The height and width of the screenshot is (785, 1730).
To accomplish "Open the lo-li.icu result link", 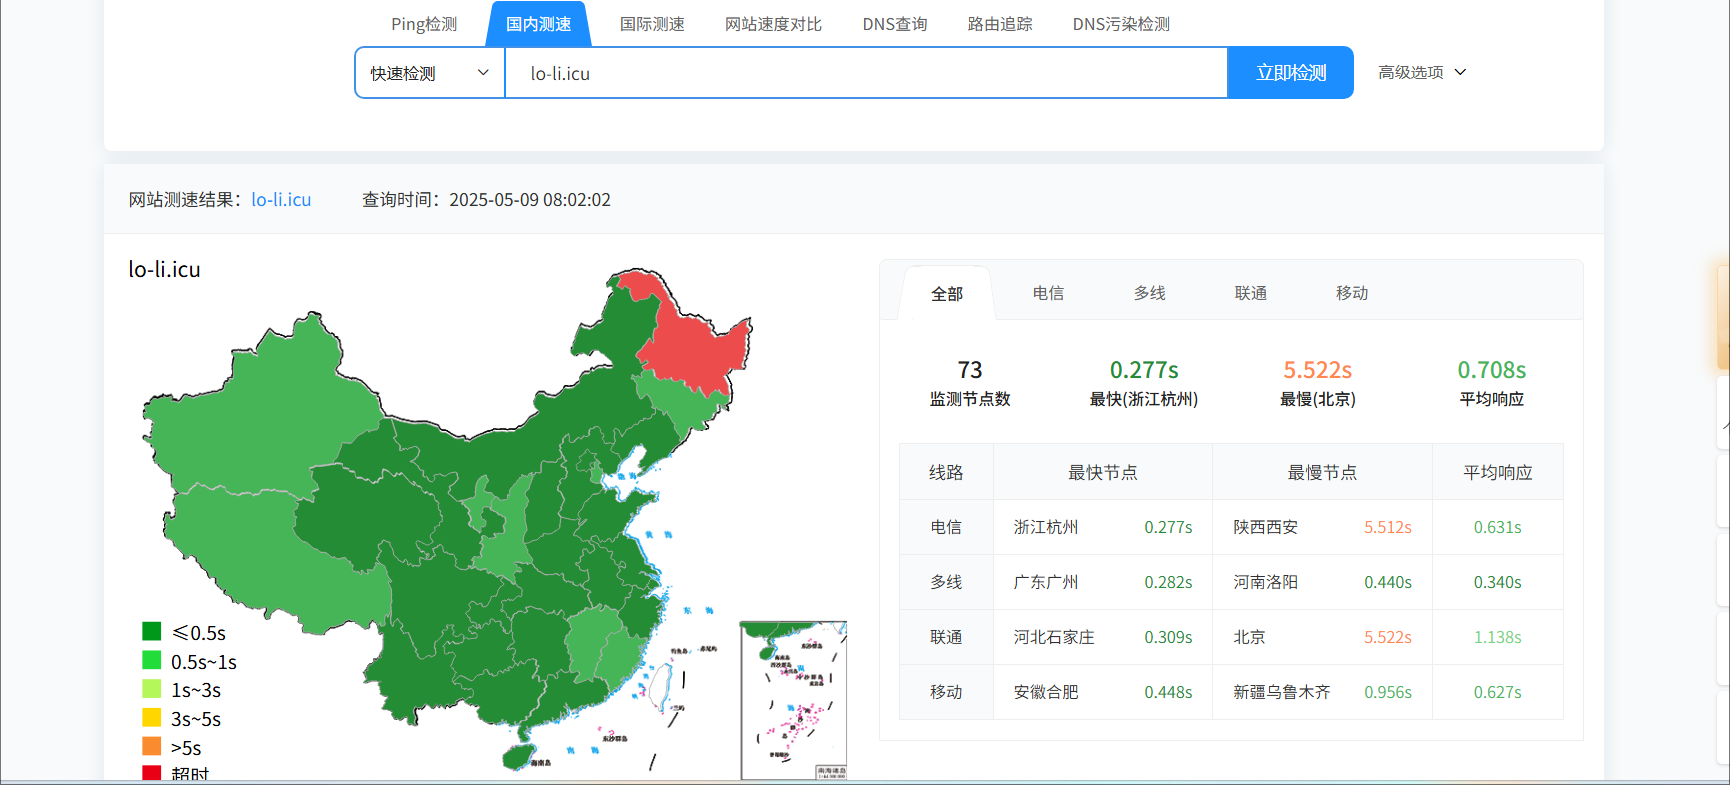I will pyautogui.click(x=281, y=200).
